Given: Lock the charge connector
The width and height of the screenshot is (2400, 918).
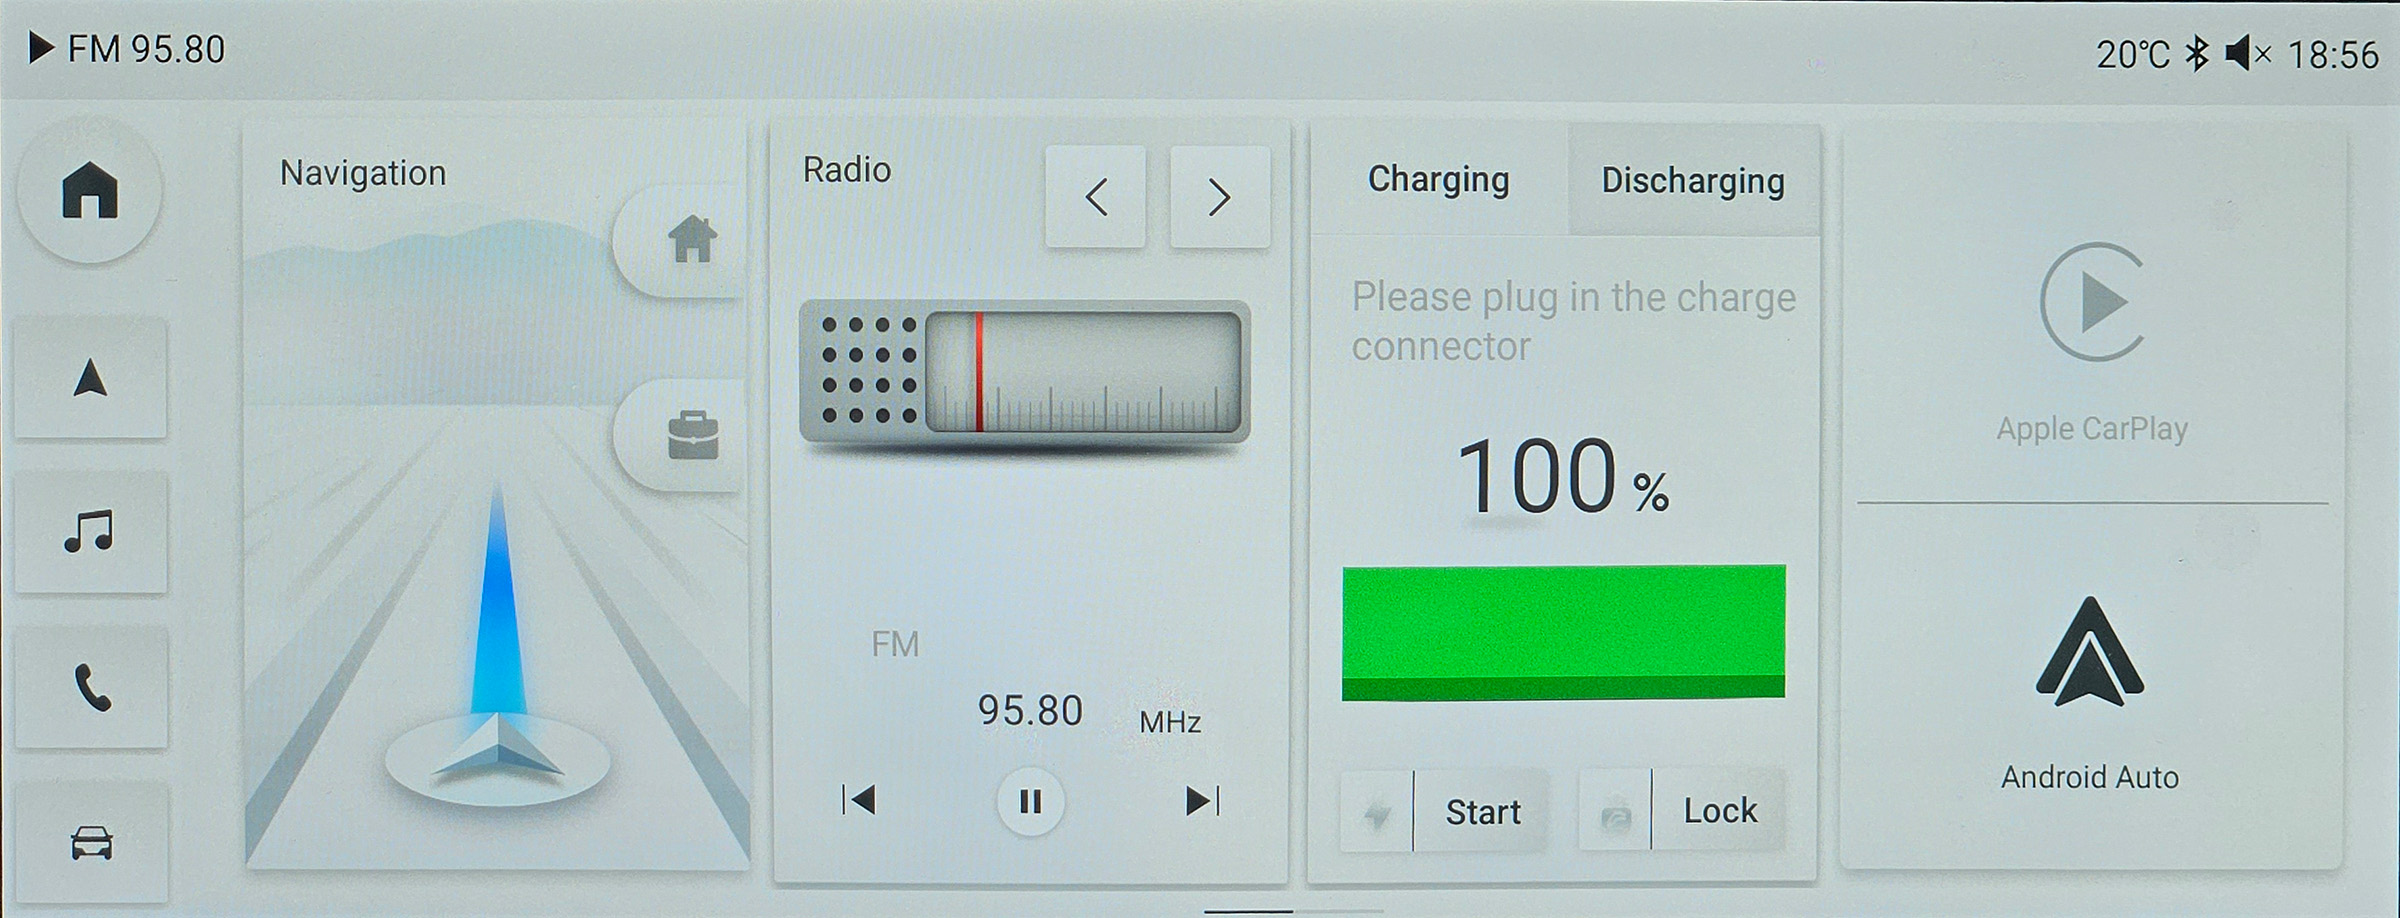Looking at the screenshot, I should point(1682,811).
